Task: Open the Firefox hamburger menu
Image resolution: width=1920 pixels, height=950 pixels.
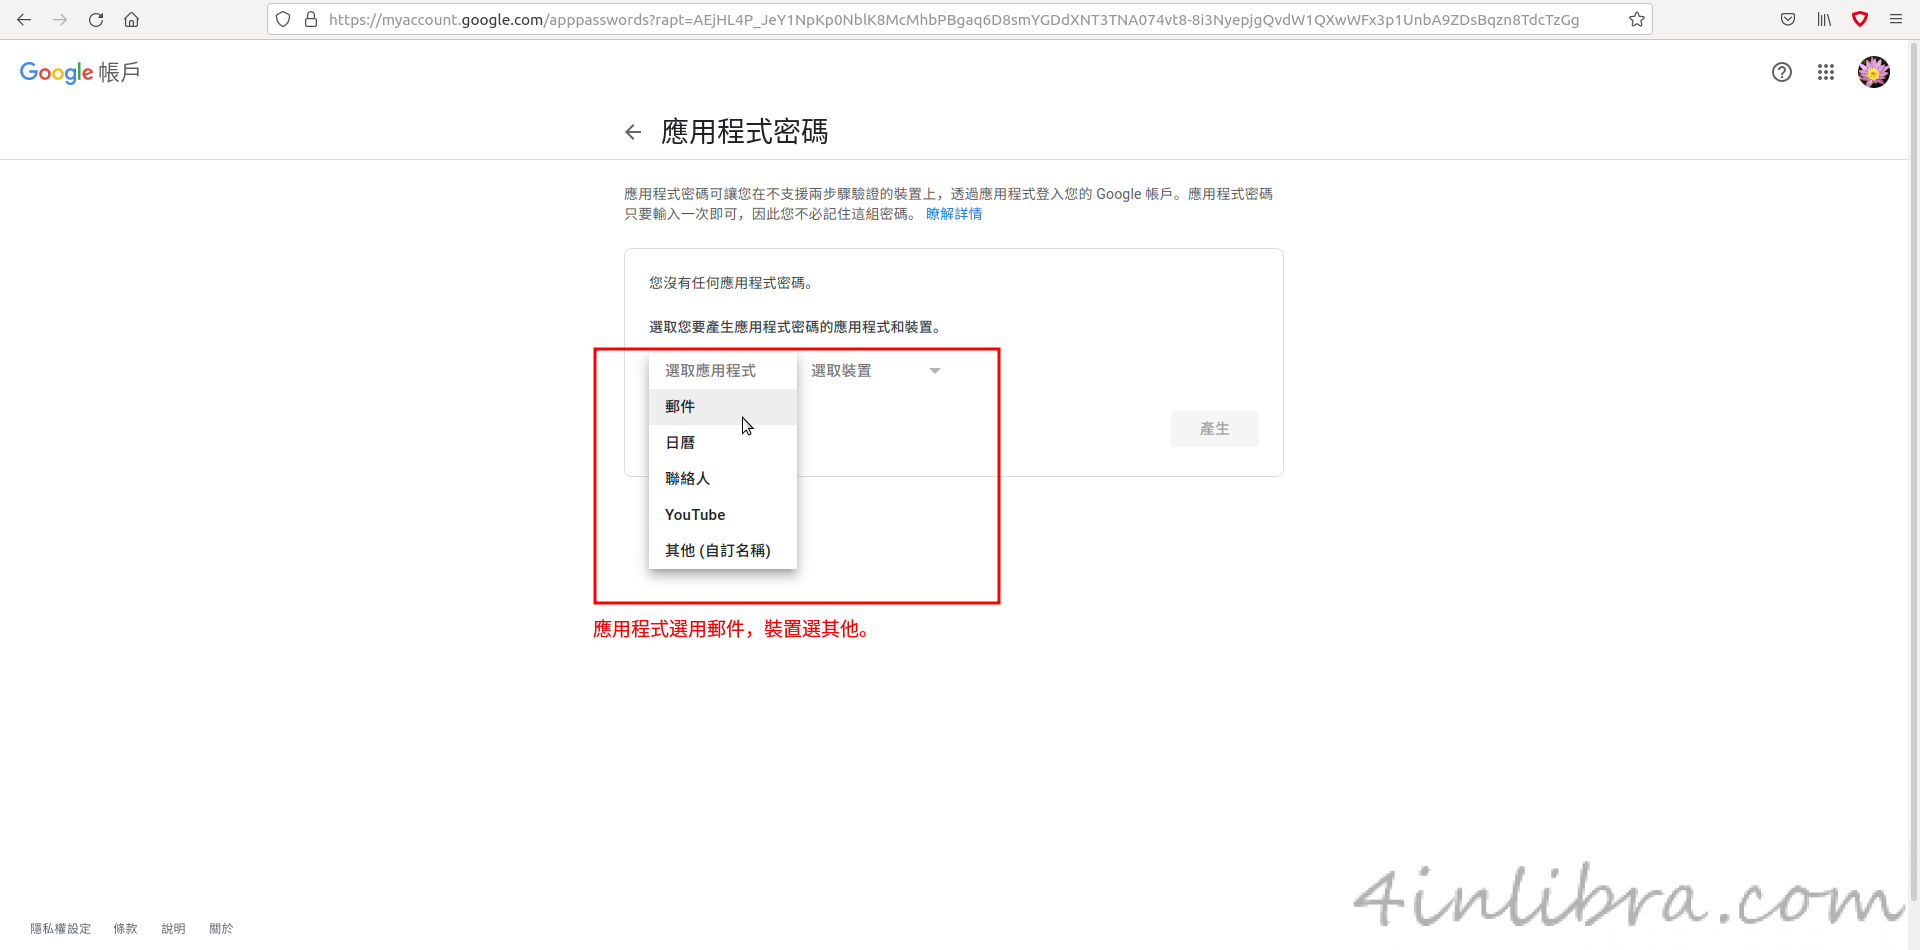Action: tap(1896, 19)
